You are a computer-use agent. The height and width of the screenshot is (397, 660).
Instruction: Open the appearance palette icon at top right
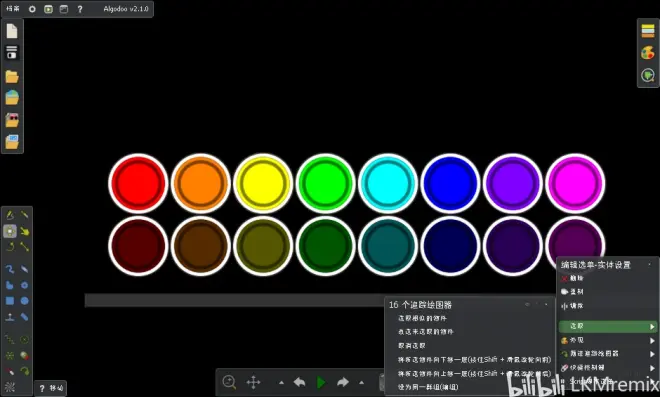[648, 53]
